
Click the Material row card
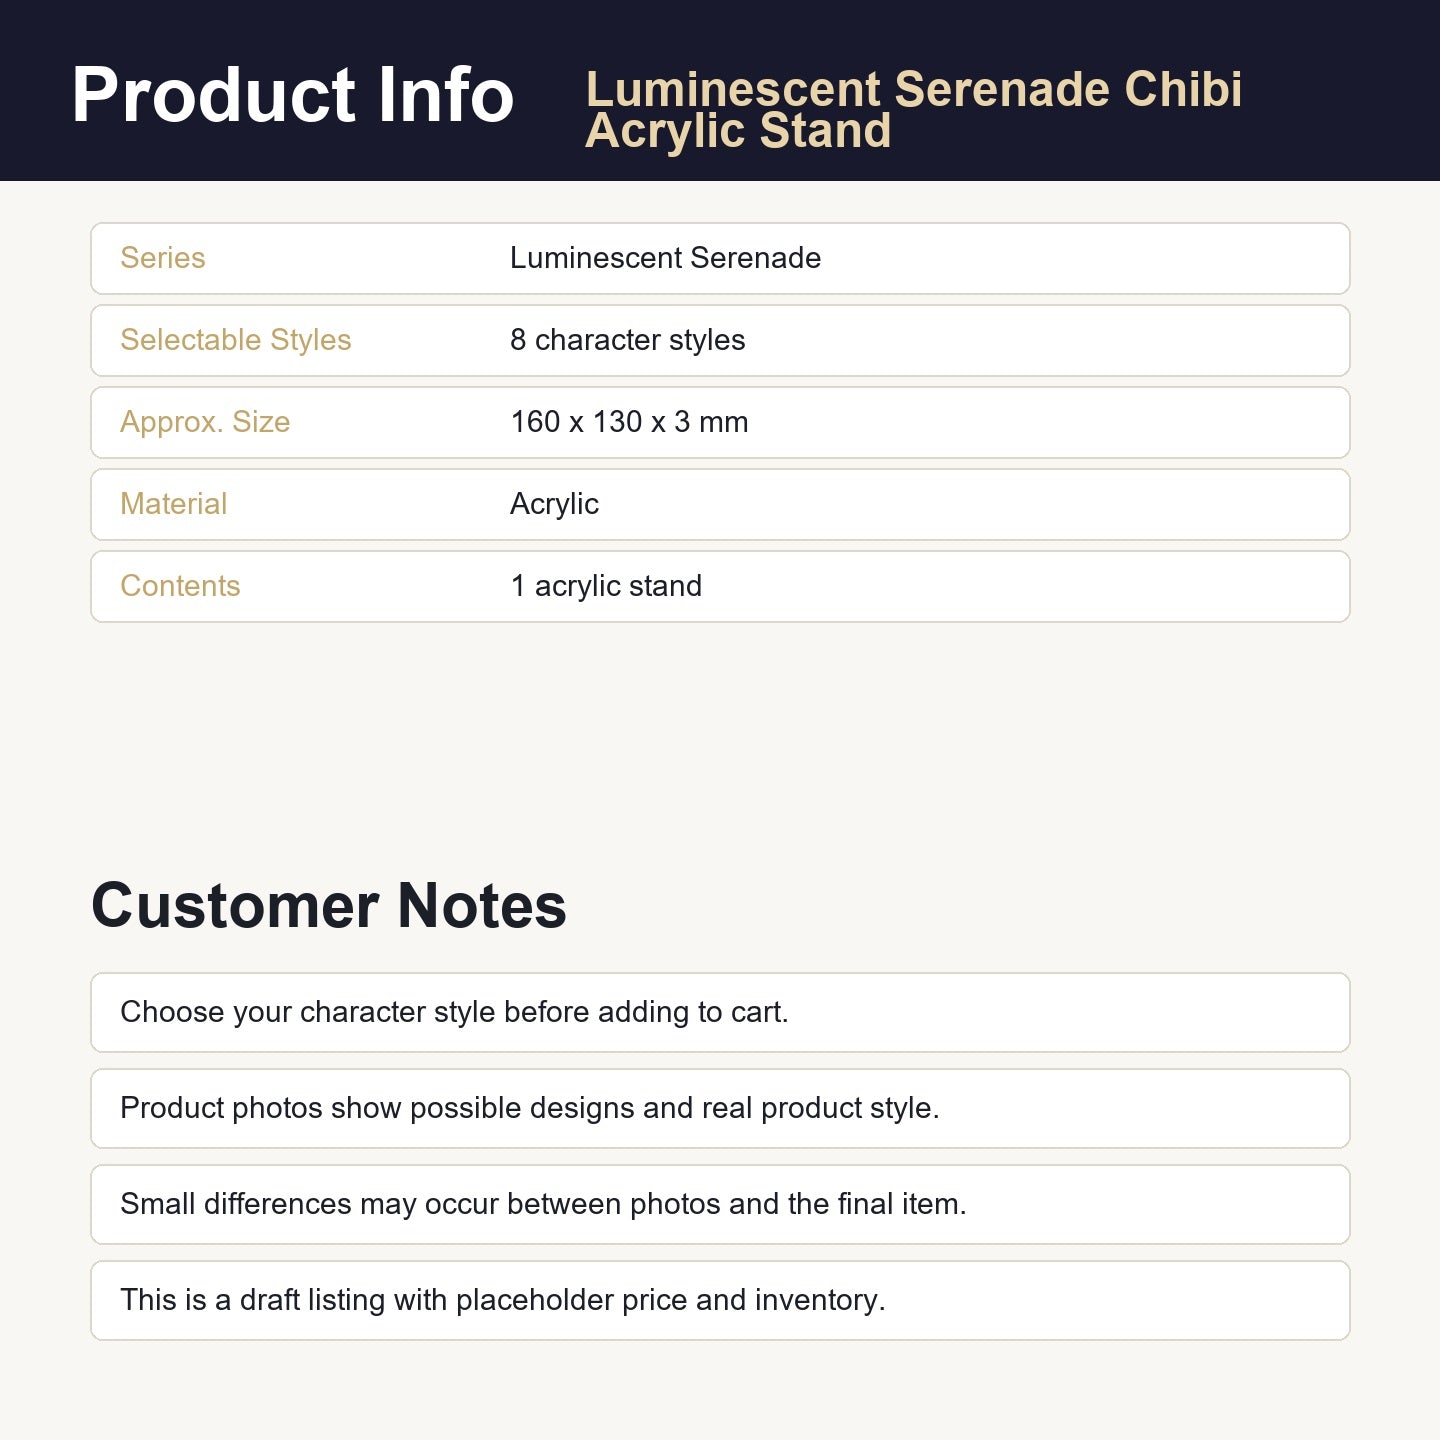[720, 505]
